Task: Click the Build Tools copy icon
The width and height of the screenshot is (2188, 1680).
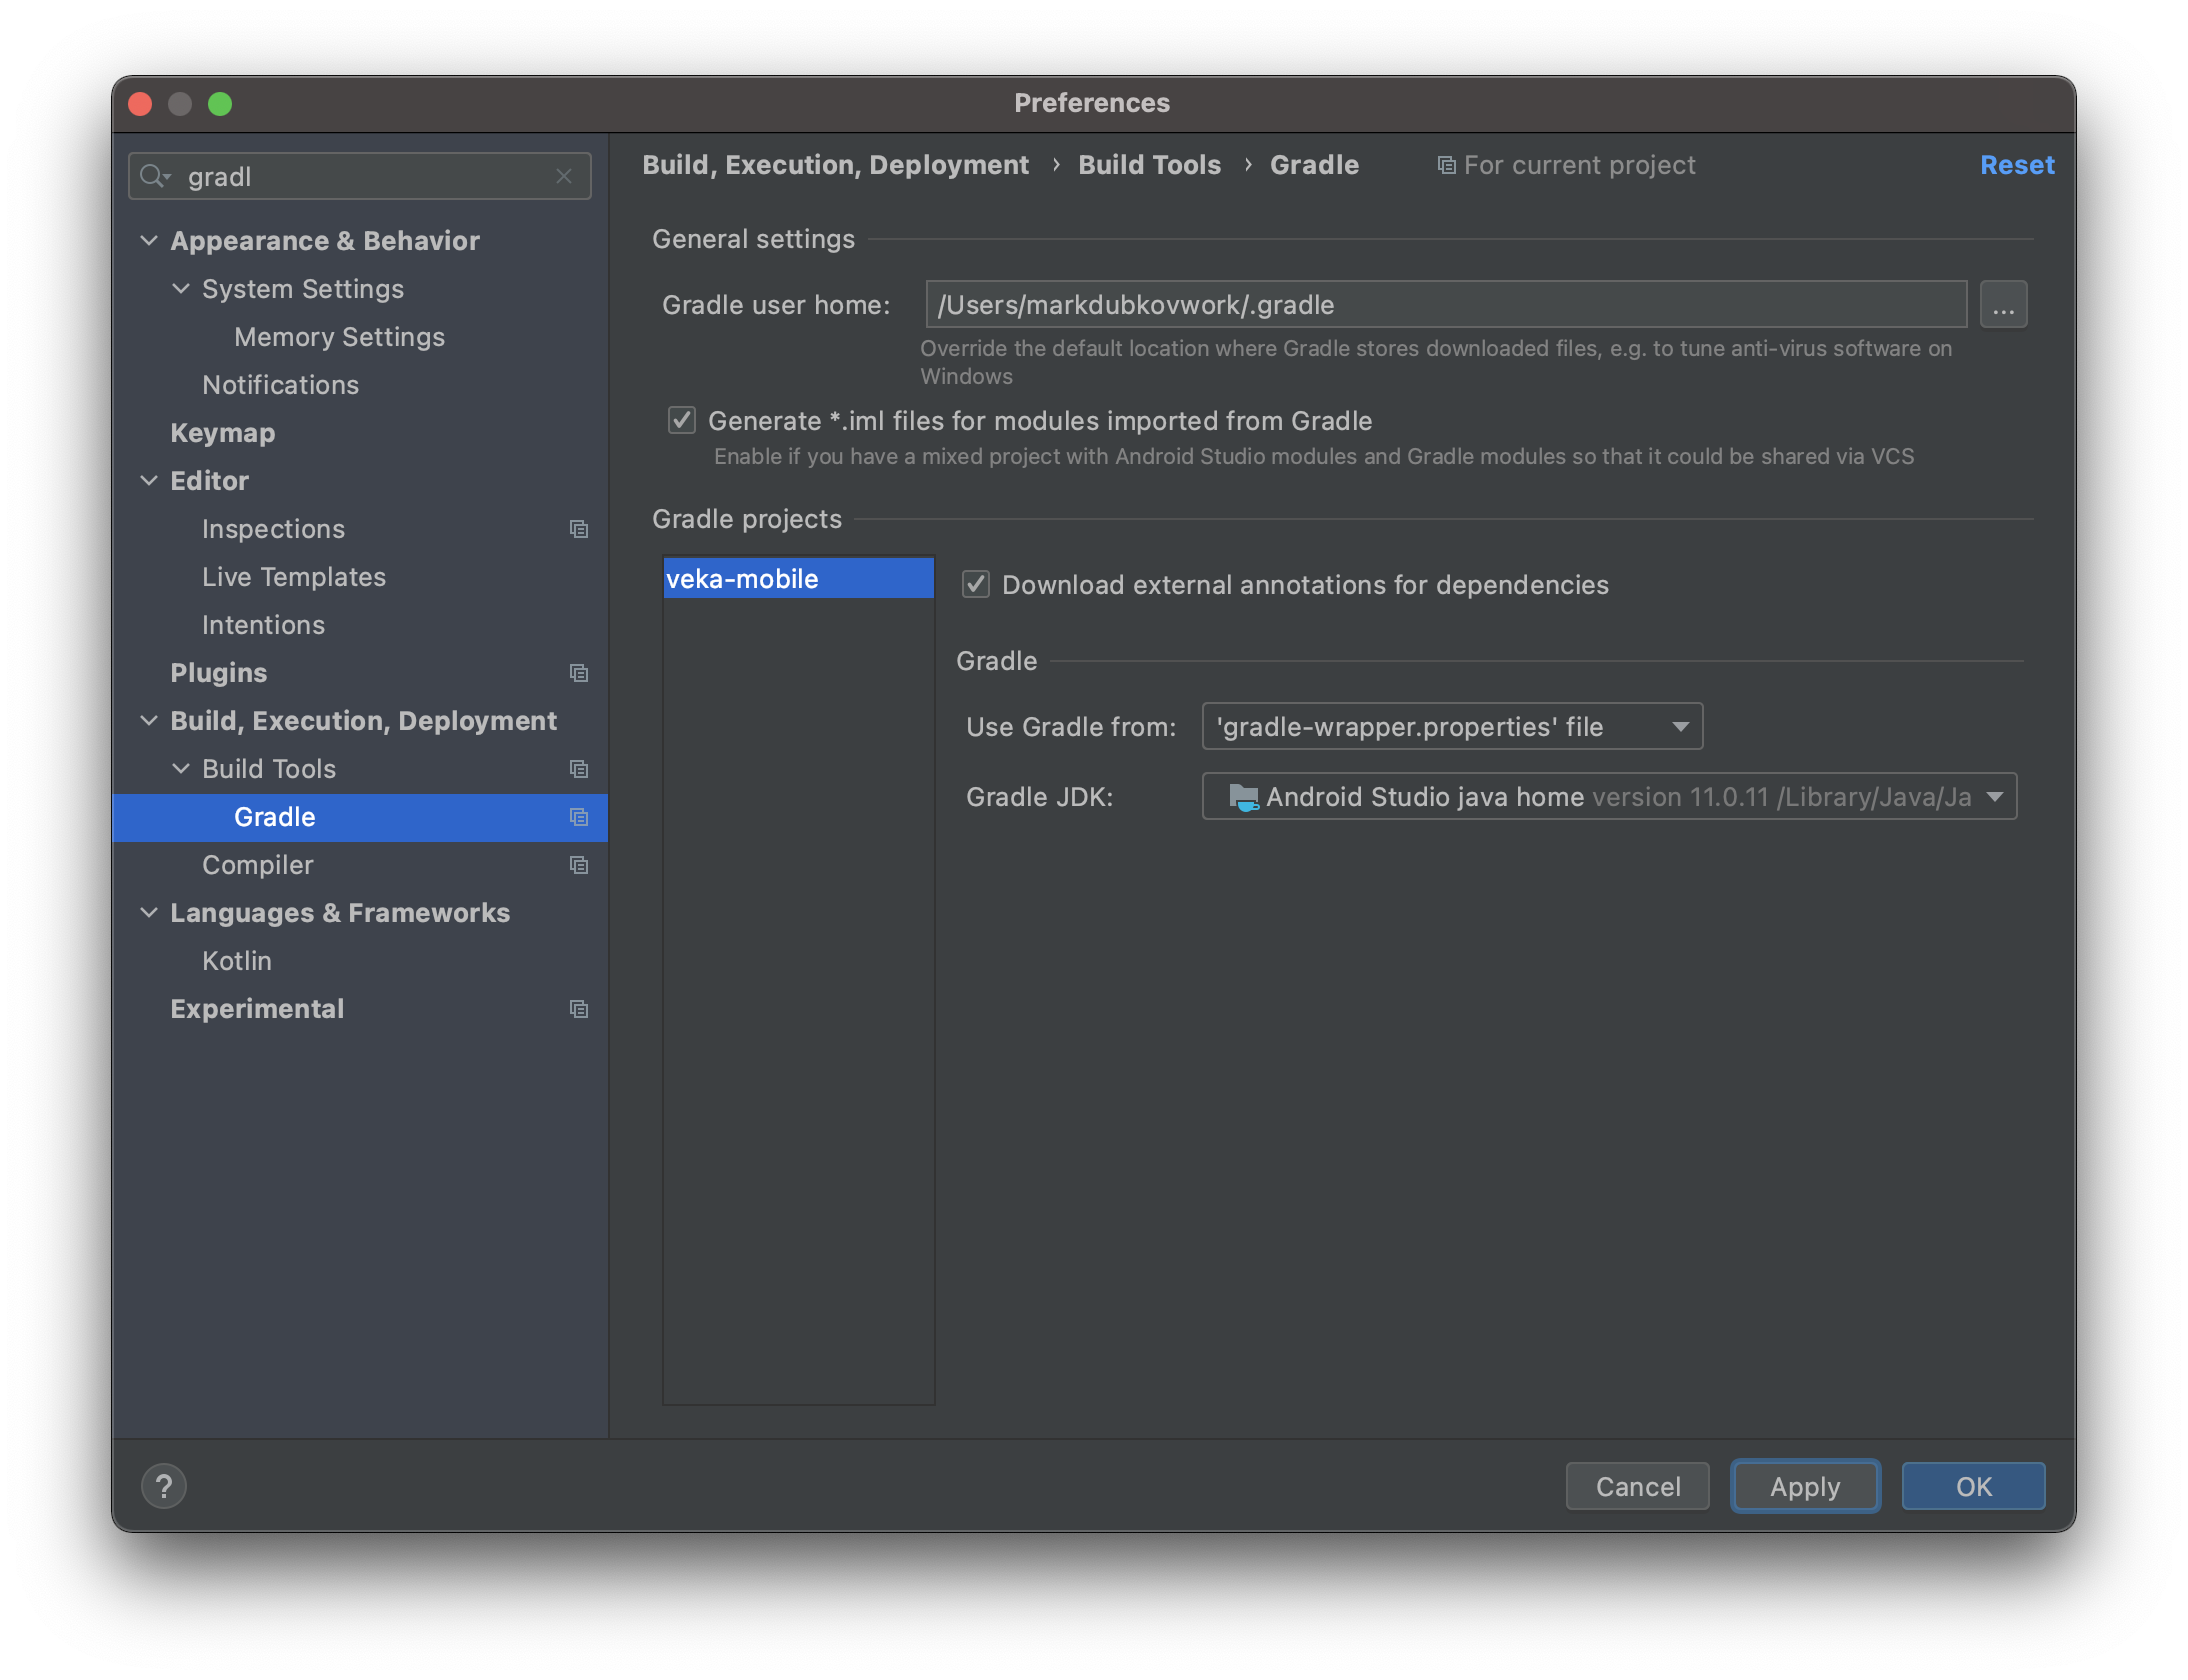Action: click(x=577, y=766)
